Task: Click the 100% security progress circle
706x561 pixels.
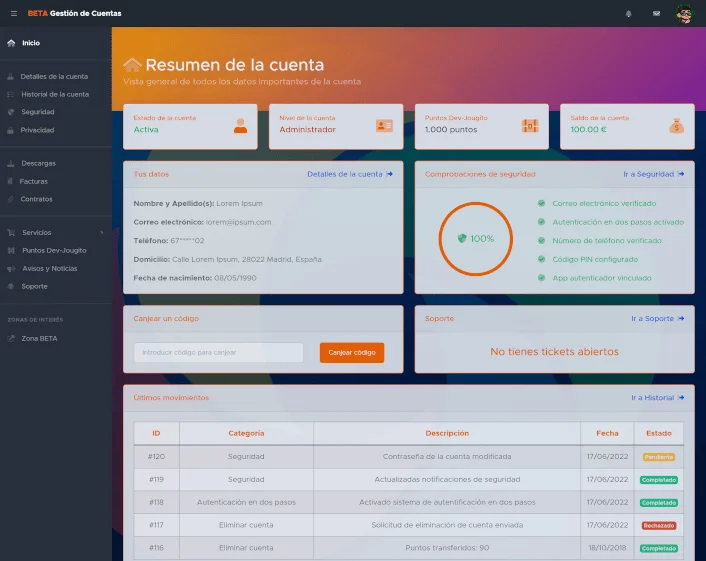Action: click(x=475, y=239)
